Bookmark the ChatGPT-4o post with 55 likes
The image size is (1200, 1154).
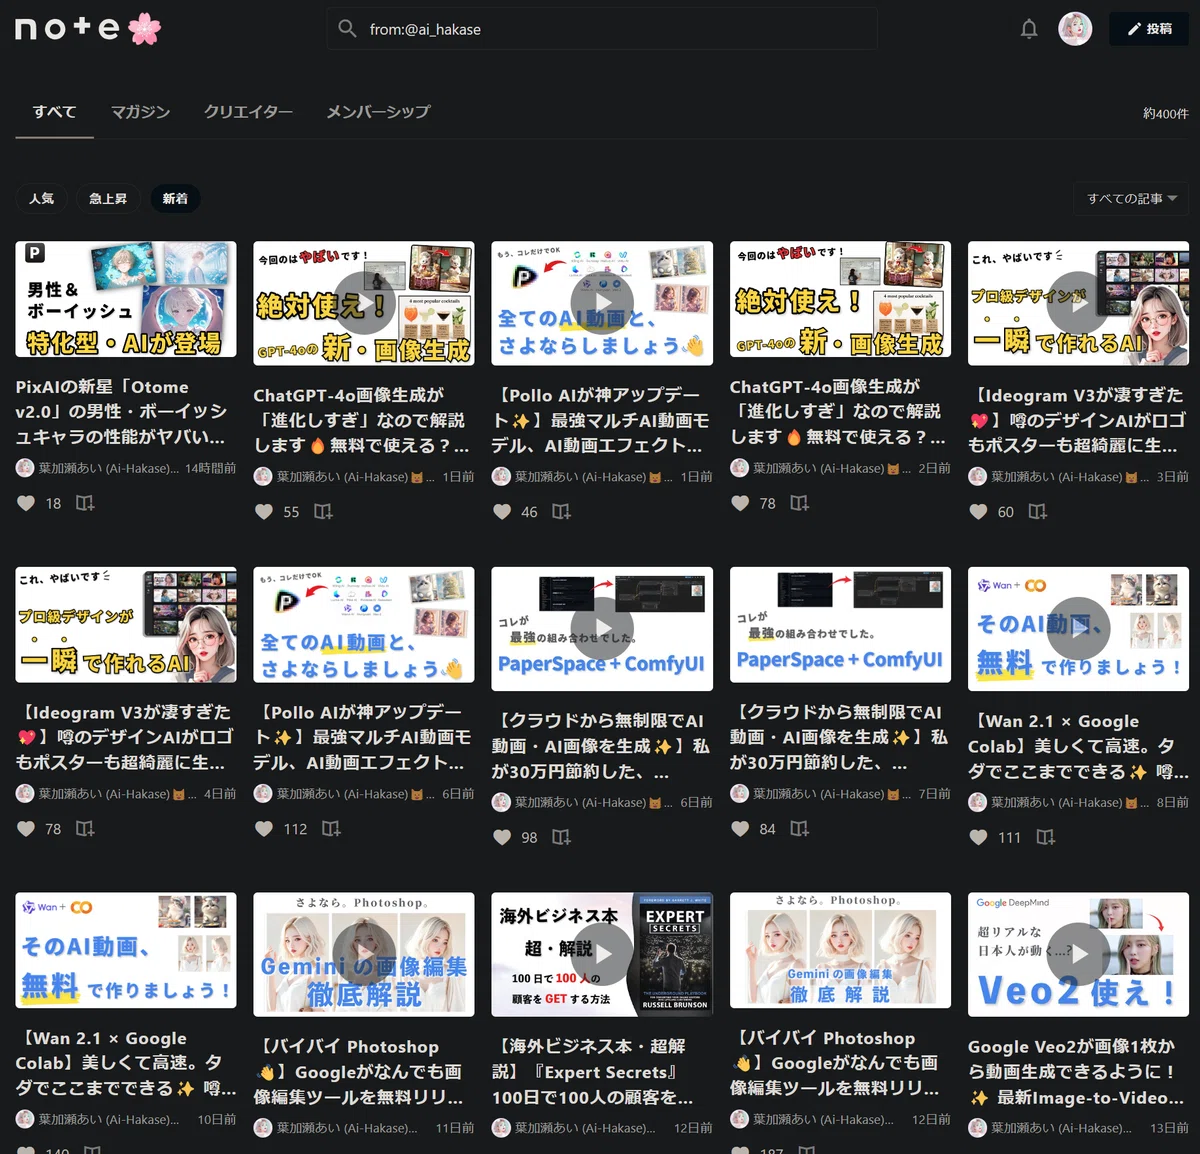pos(323,511)
